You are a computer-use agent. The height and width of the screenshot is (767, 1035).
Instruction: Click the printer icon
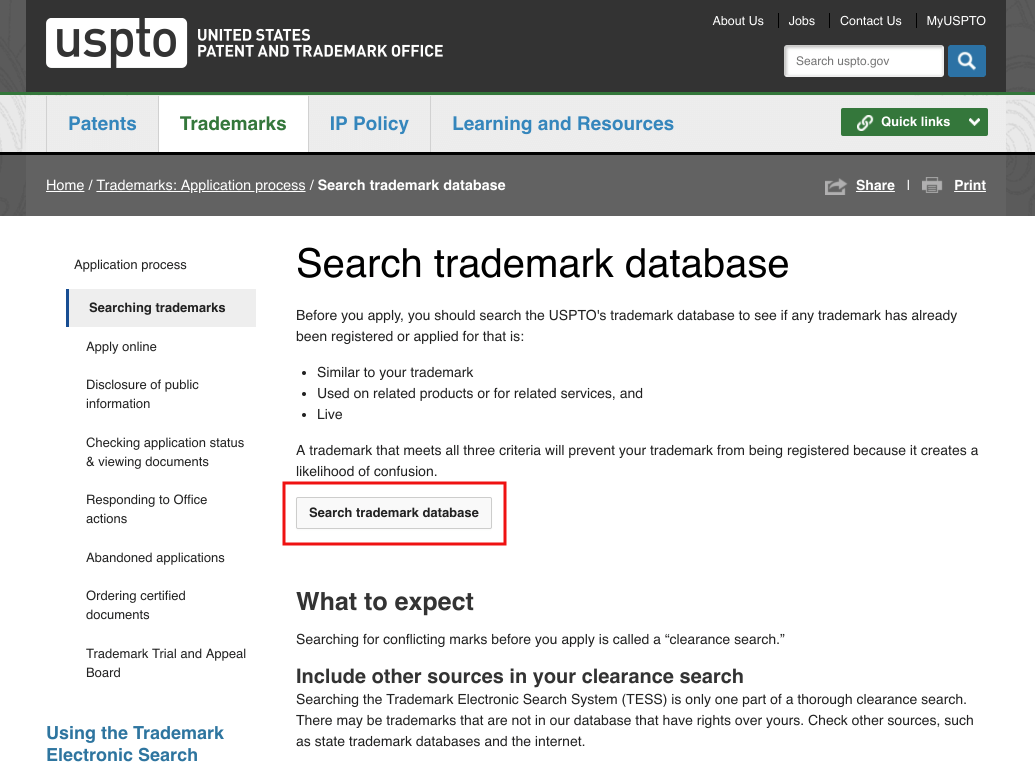click(x=932, y=185)
